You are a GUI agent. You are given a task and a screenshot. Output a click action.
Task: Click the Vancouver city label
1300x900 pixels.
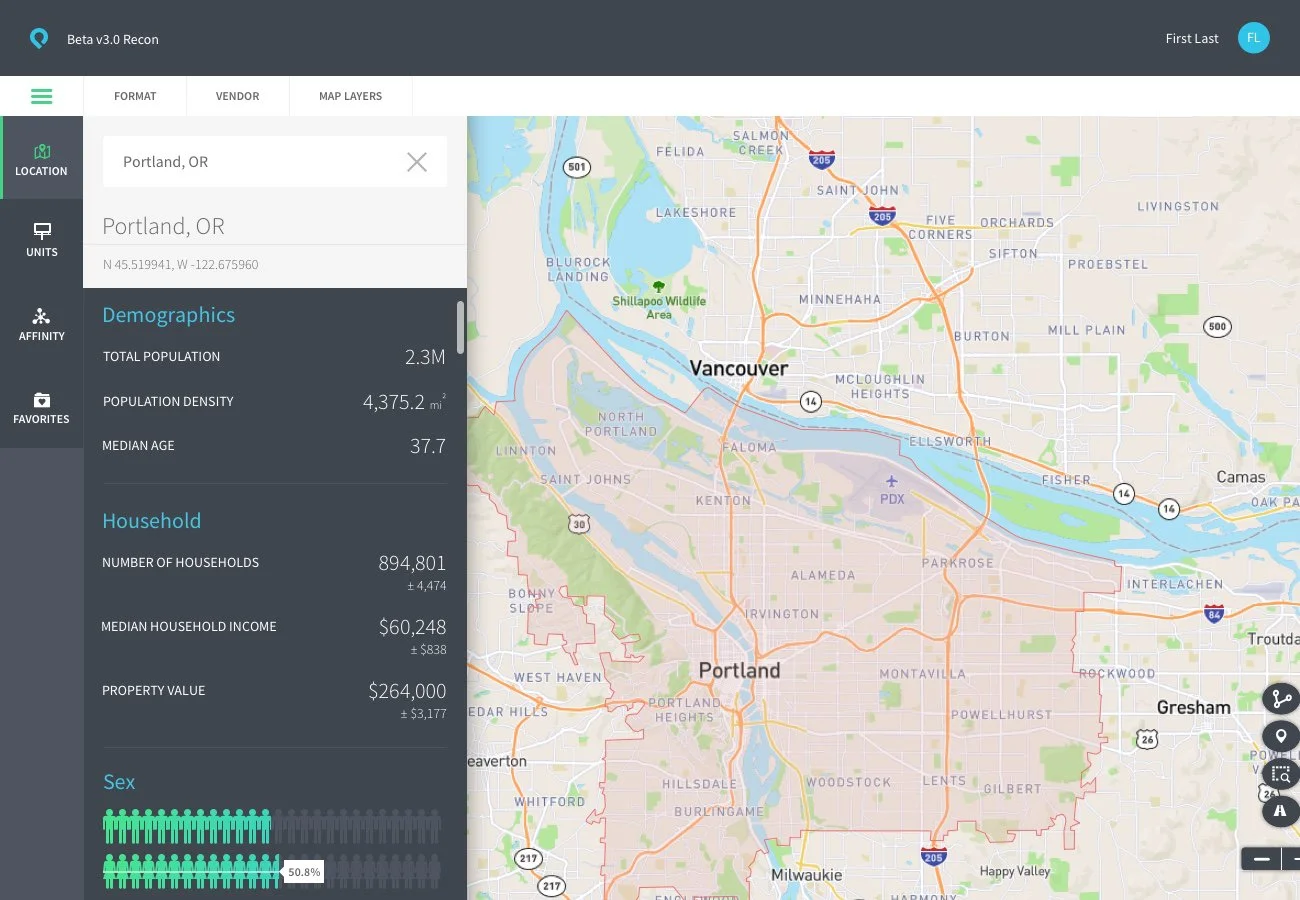739,368
